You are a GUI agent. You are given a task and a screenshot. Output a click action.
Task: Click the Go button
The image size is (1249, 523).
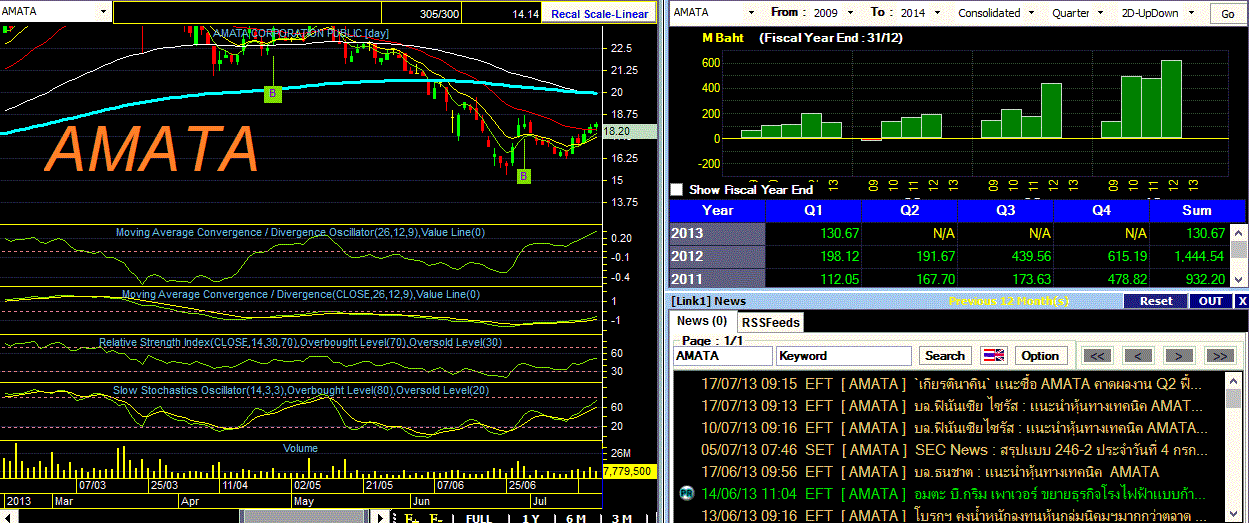1227,14
